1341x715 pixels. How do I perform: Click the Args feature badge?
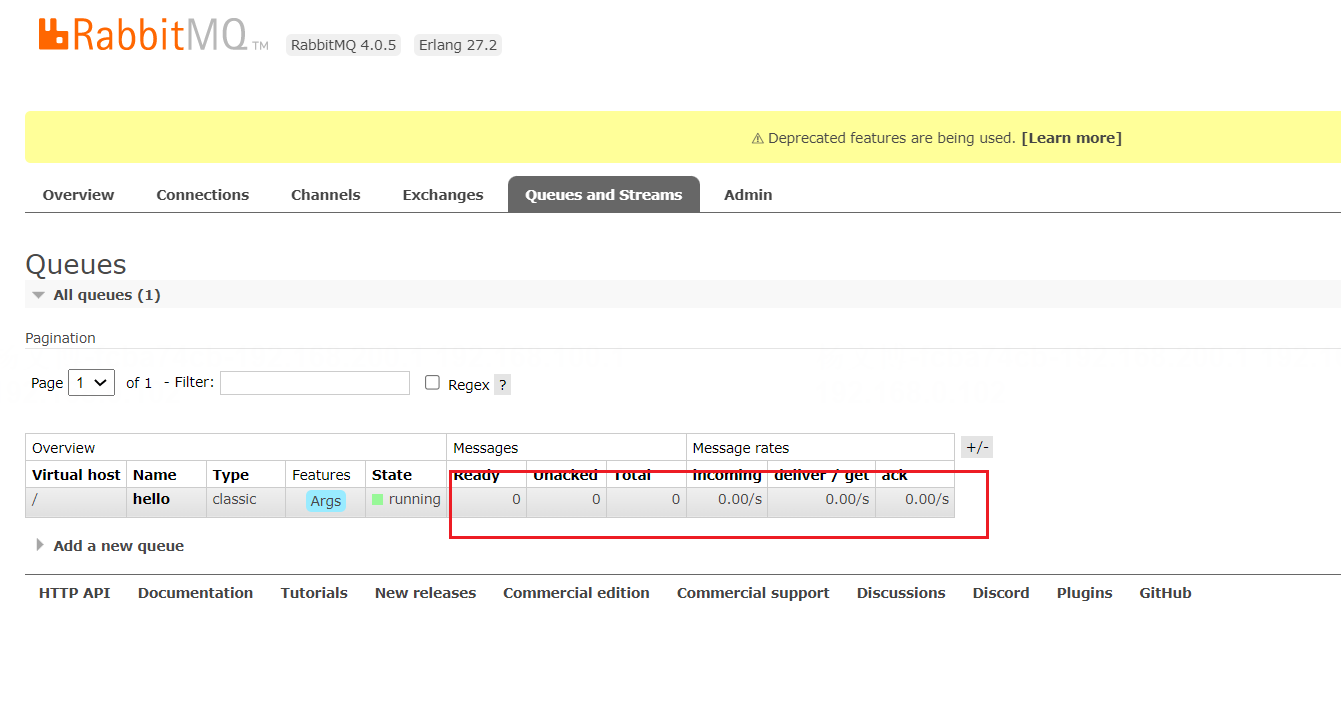click(x=326, y=501)
